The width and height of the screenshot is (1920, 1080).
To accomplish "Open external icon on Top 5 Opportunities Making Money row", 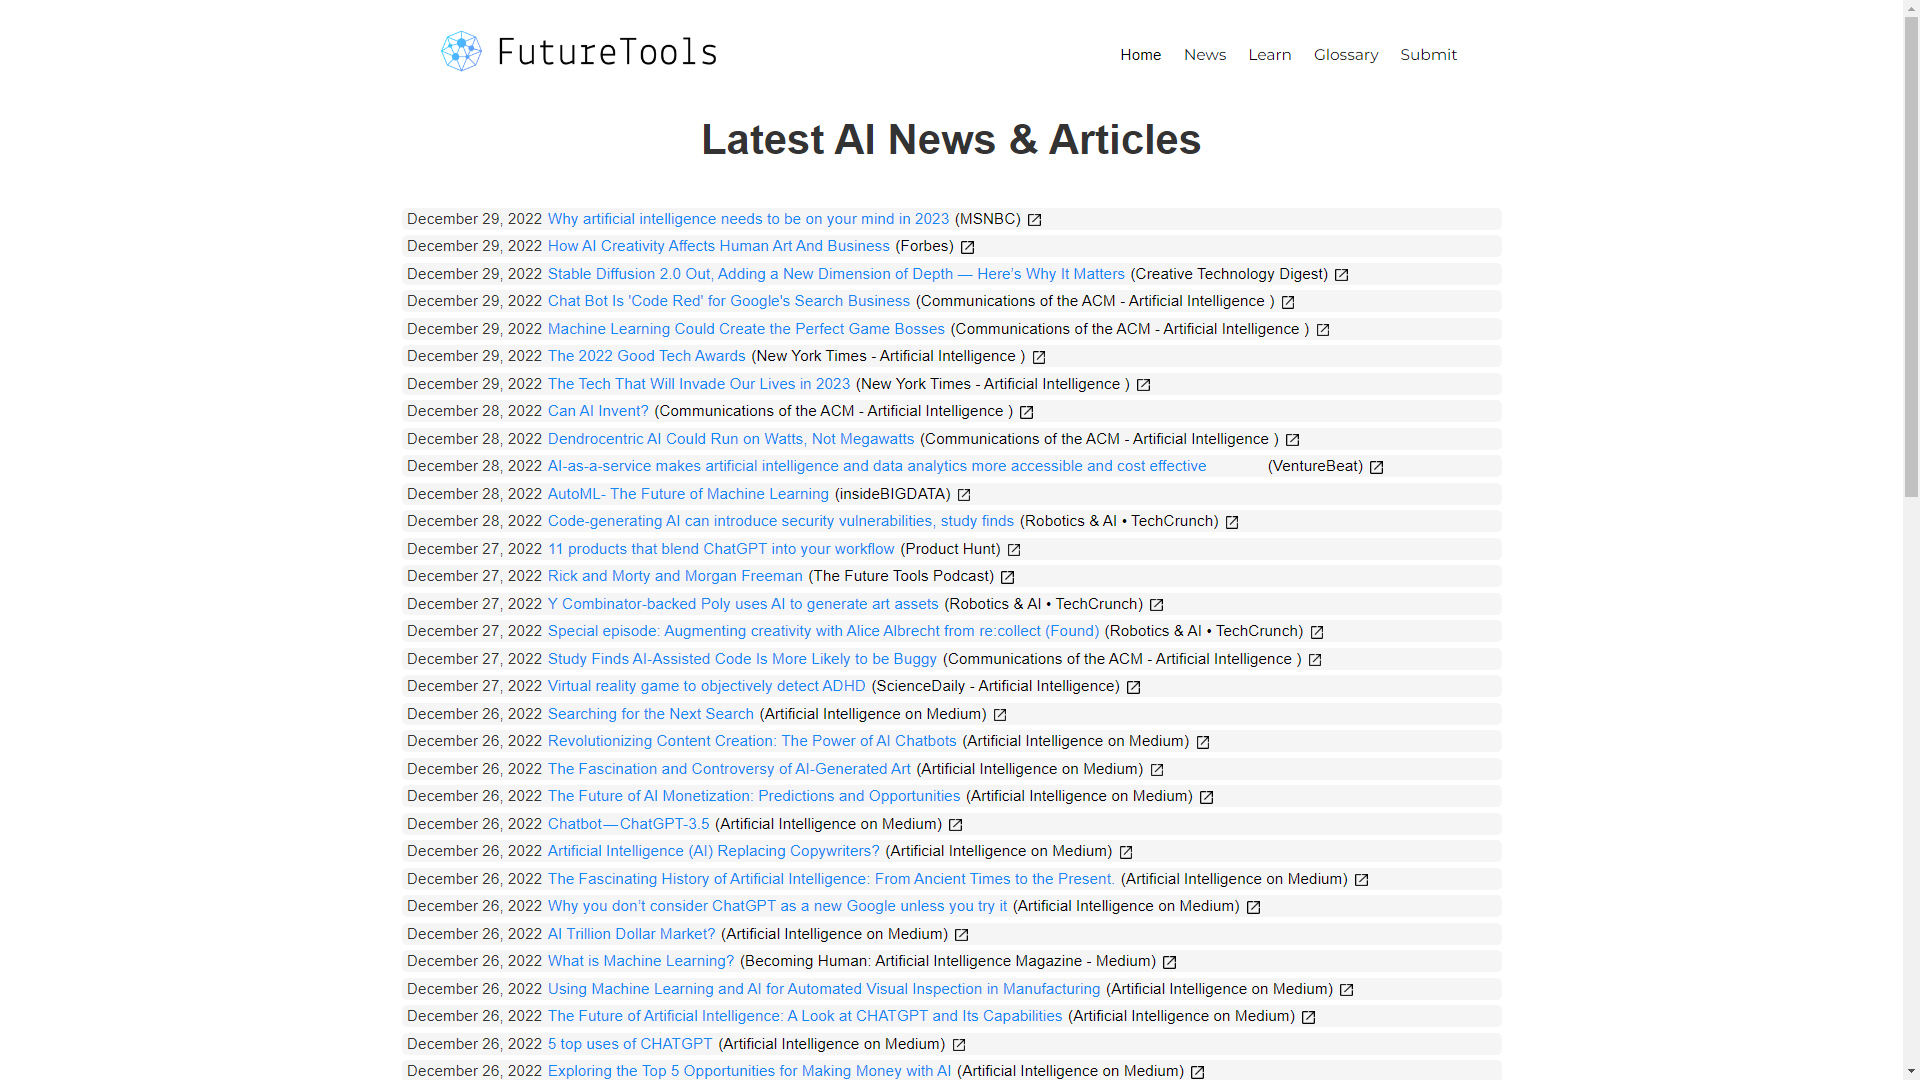I will point(1198,1072).
